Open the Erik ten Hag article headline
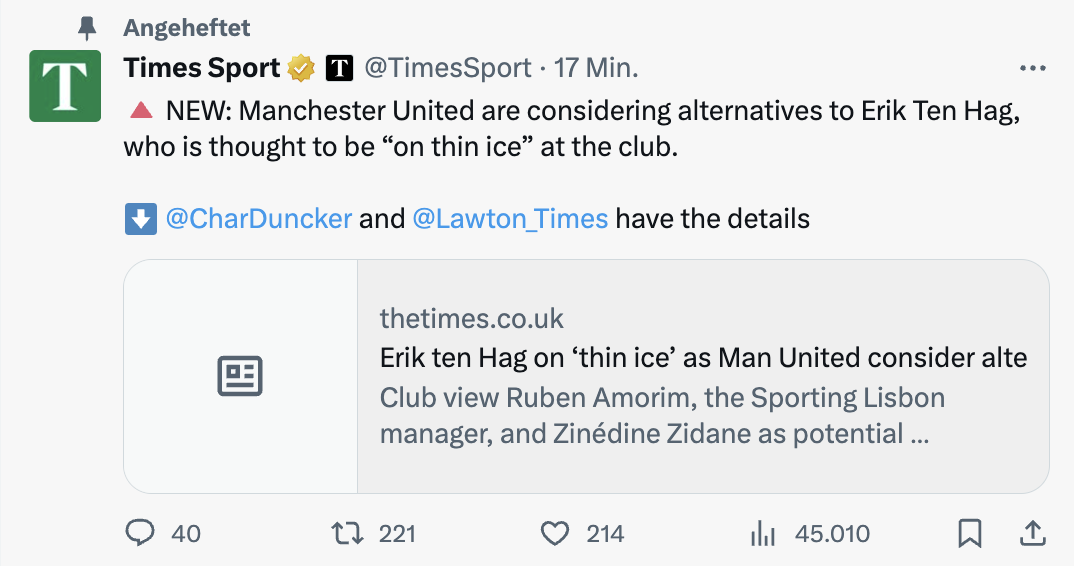Viewport: 1074px width, 566px height. [x=703, y=357]
